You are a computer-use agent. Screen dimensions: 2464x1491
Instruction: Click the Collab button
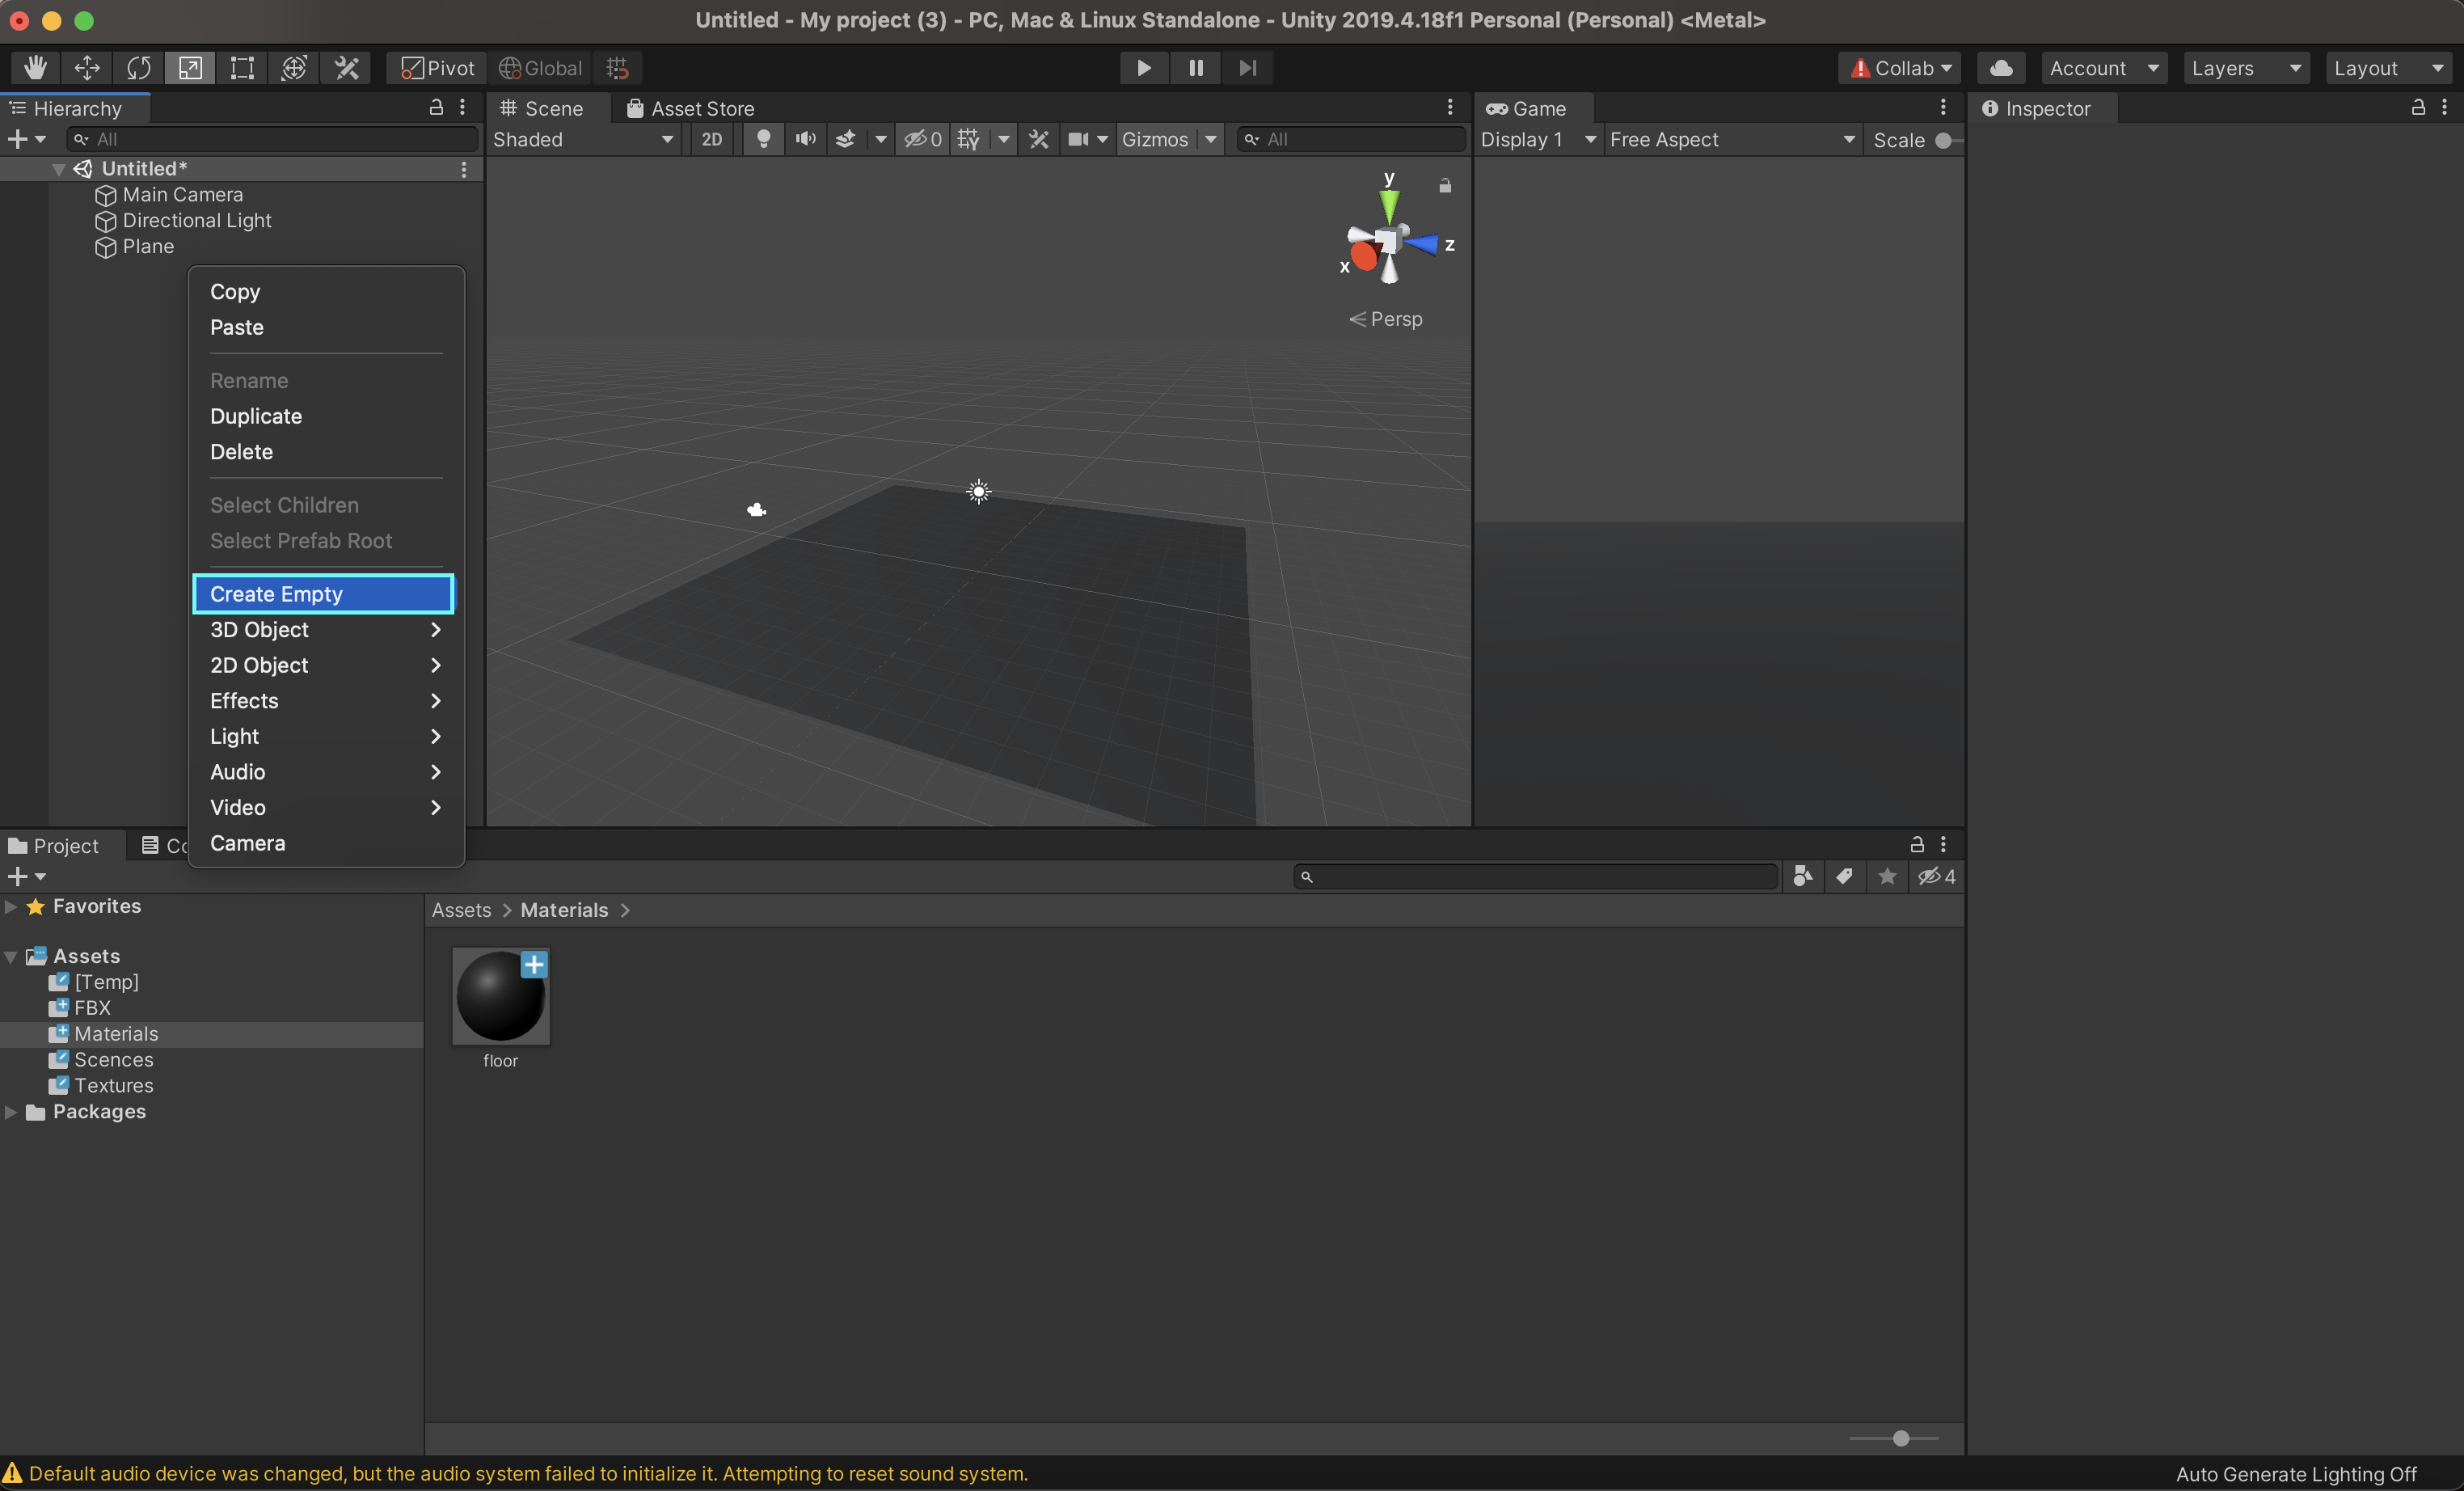tap(1900, 68)
